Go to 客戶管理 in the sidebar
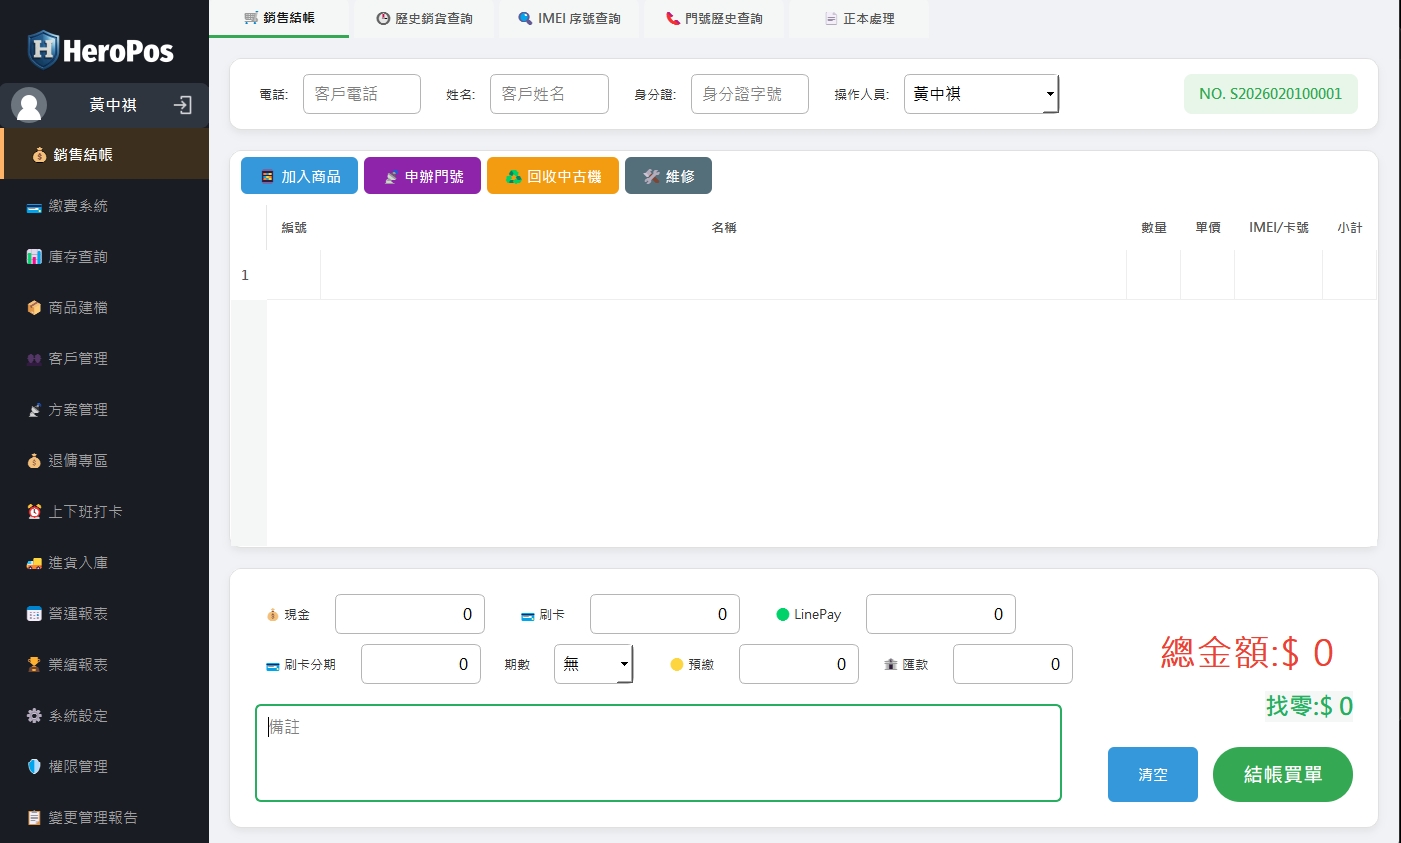1401x843 pixels. click(x=75, y=358)
